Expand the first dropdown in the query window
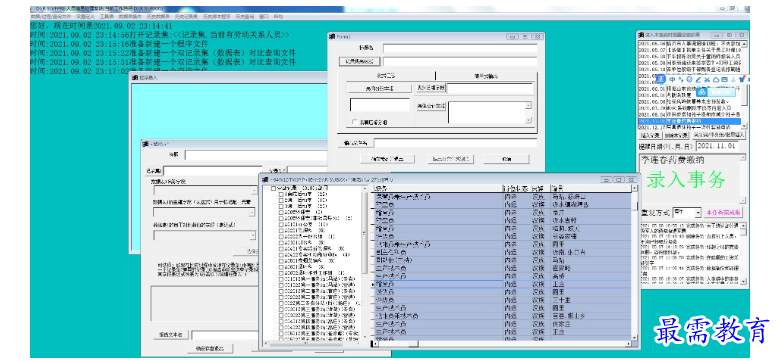Screen dimensions: 778x362 254,190
